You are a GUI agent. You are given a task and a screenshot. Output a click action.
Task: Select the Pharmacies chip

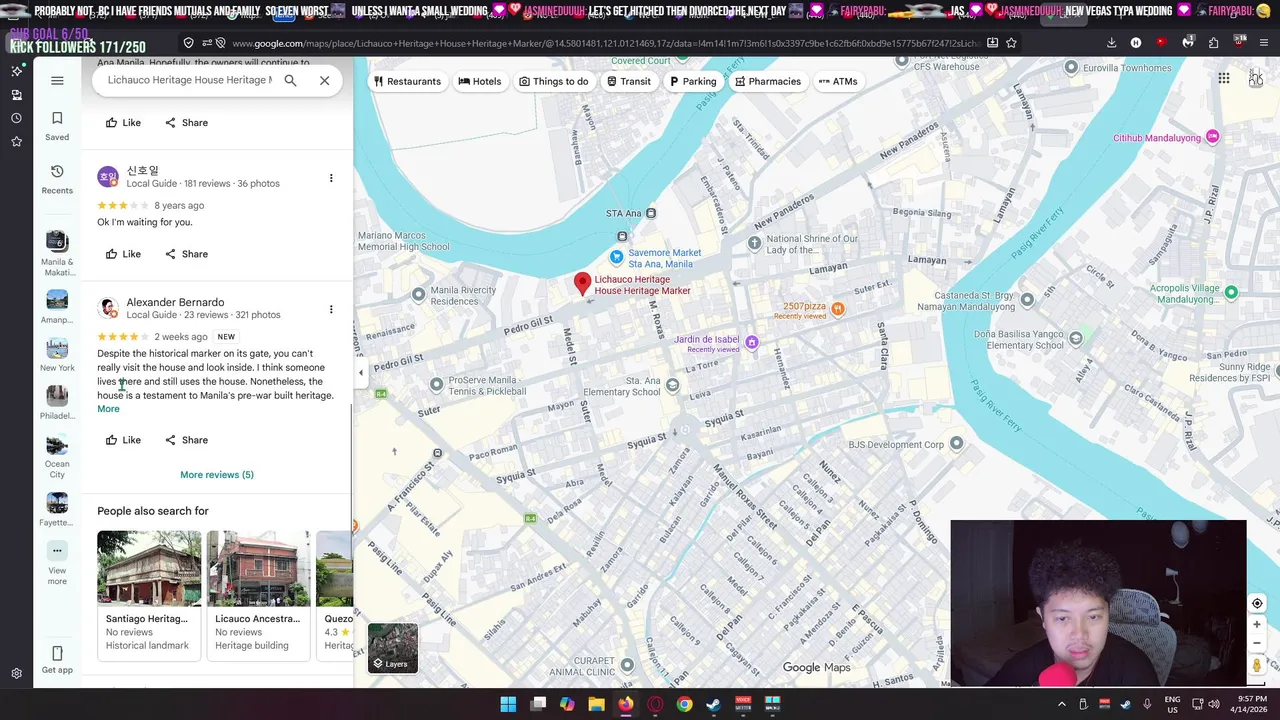pos(767,81)
